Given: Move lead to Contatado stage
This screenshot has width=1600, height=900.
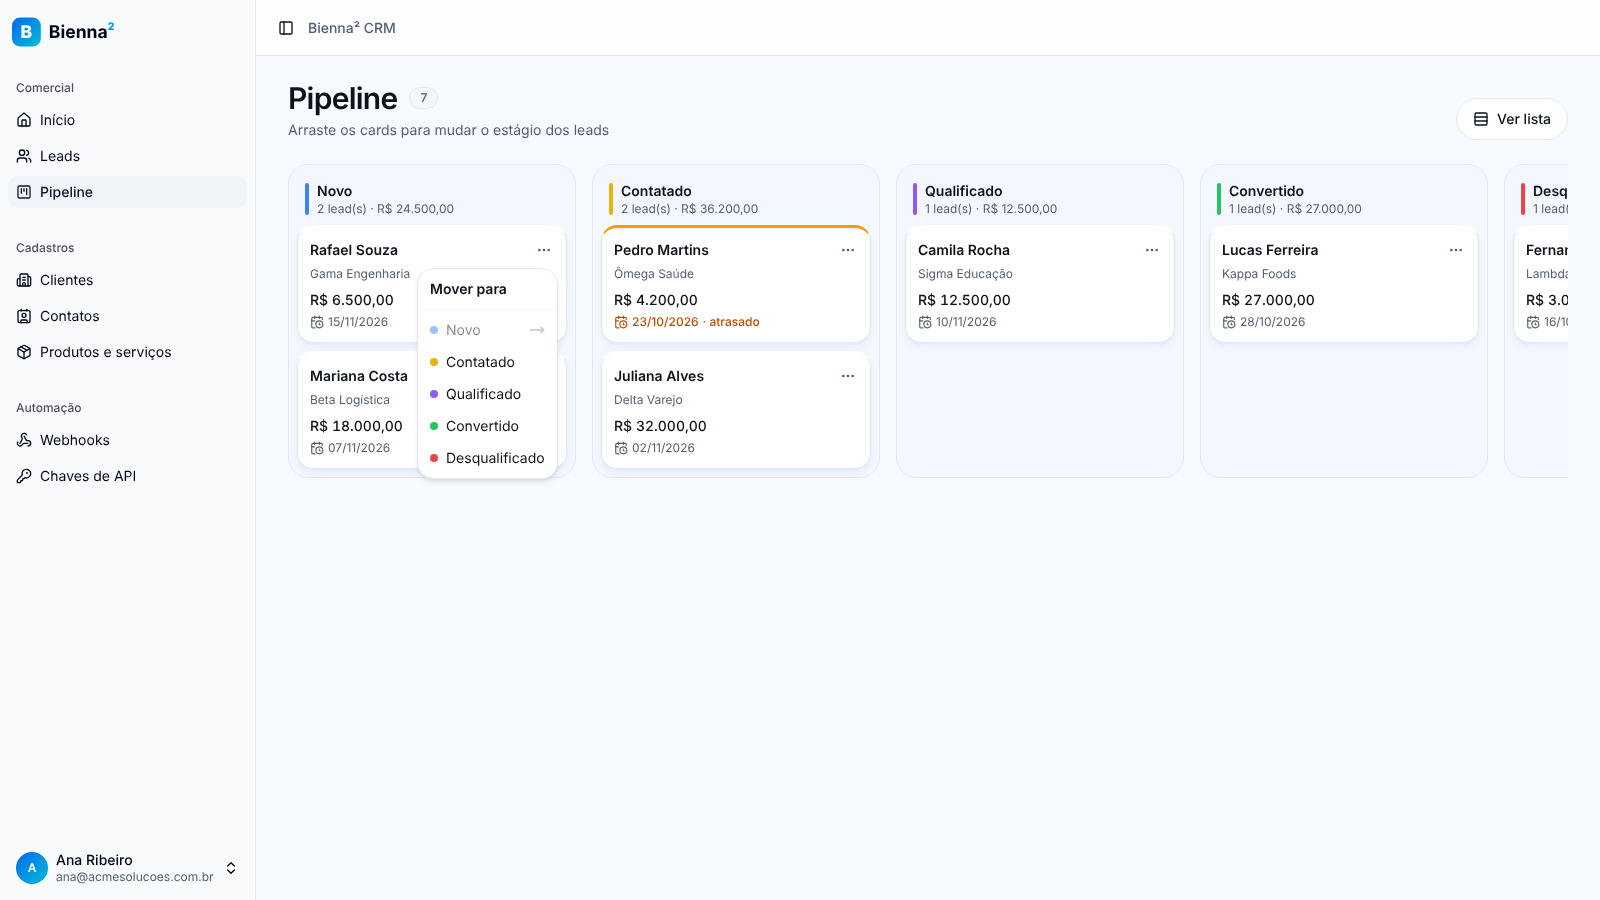Looking at the screenshot, I should [487, 362].
